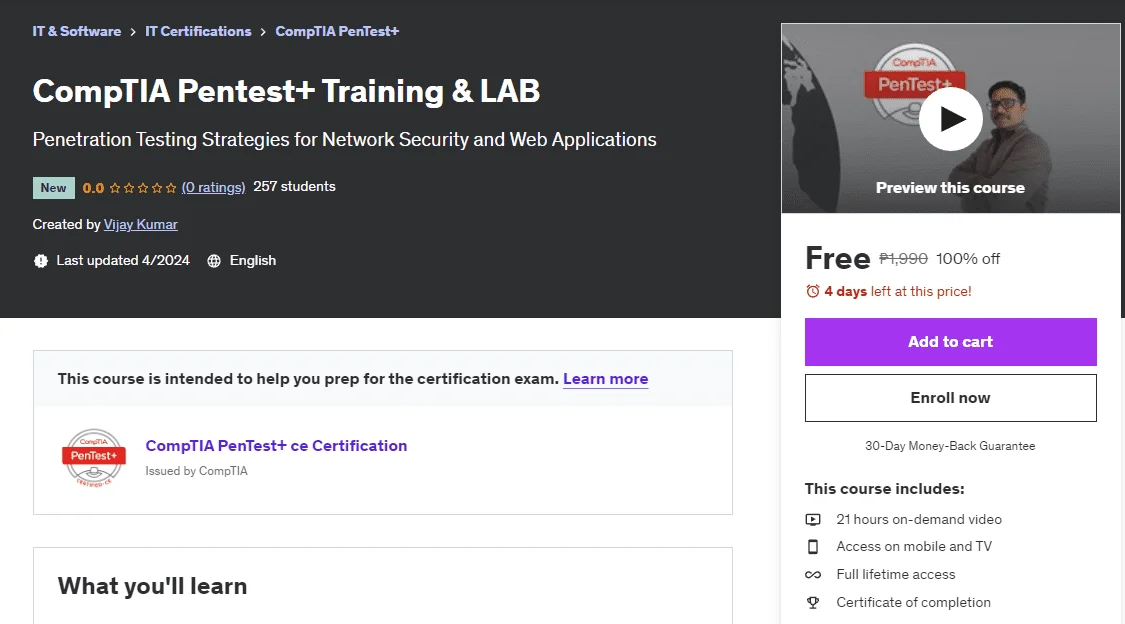Click the Enroll now button

951,398
